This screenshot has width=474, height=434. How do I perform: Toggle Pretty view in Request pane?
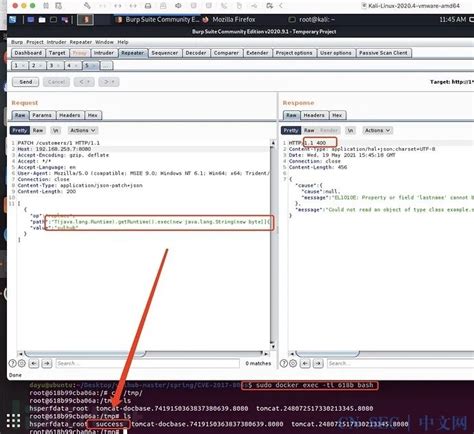[20, 130]
